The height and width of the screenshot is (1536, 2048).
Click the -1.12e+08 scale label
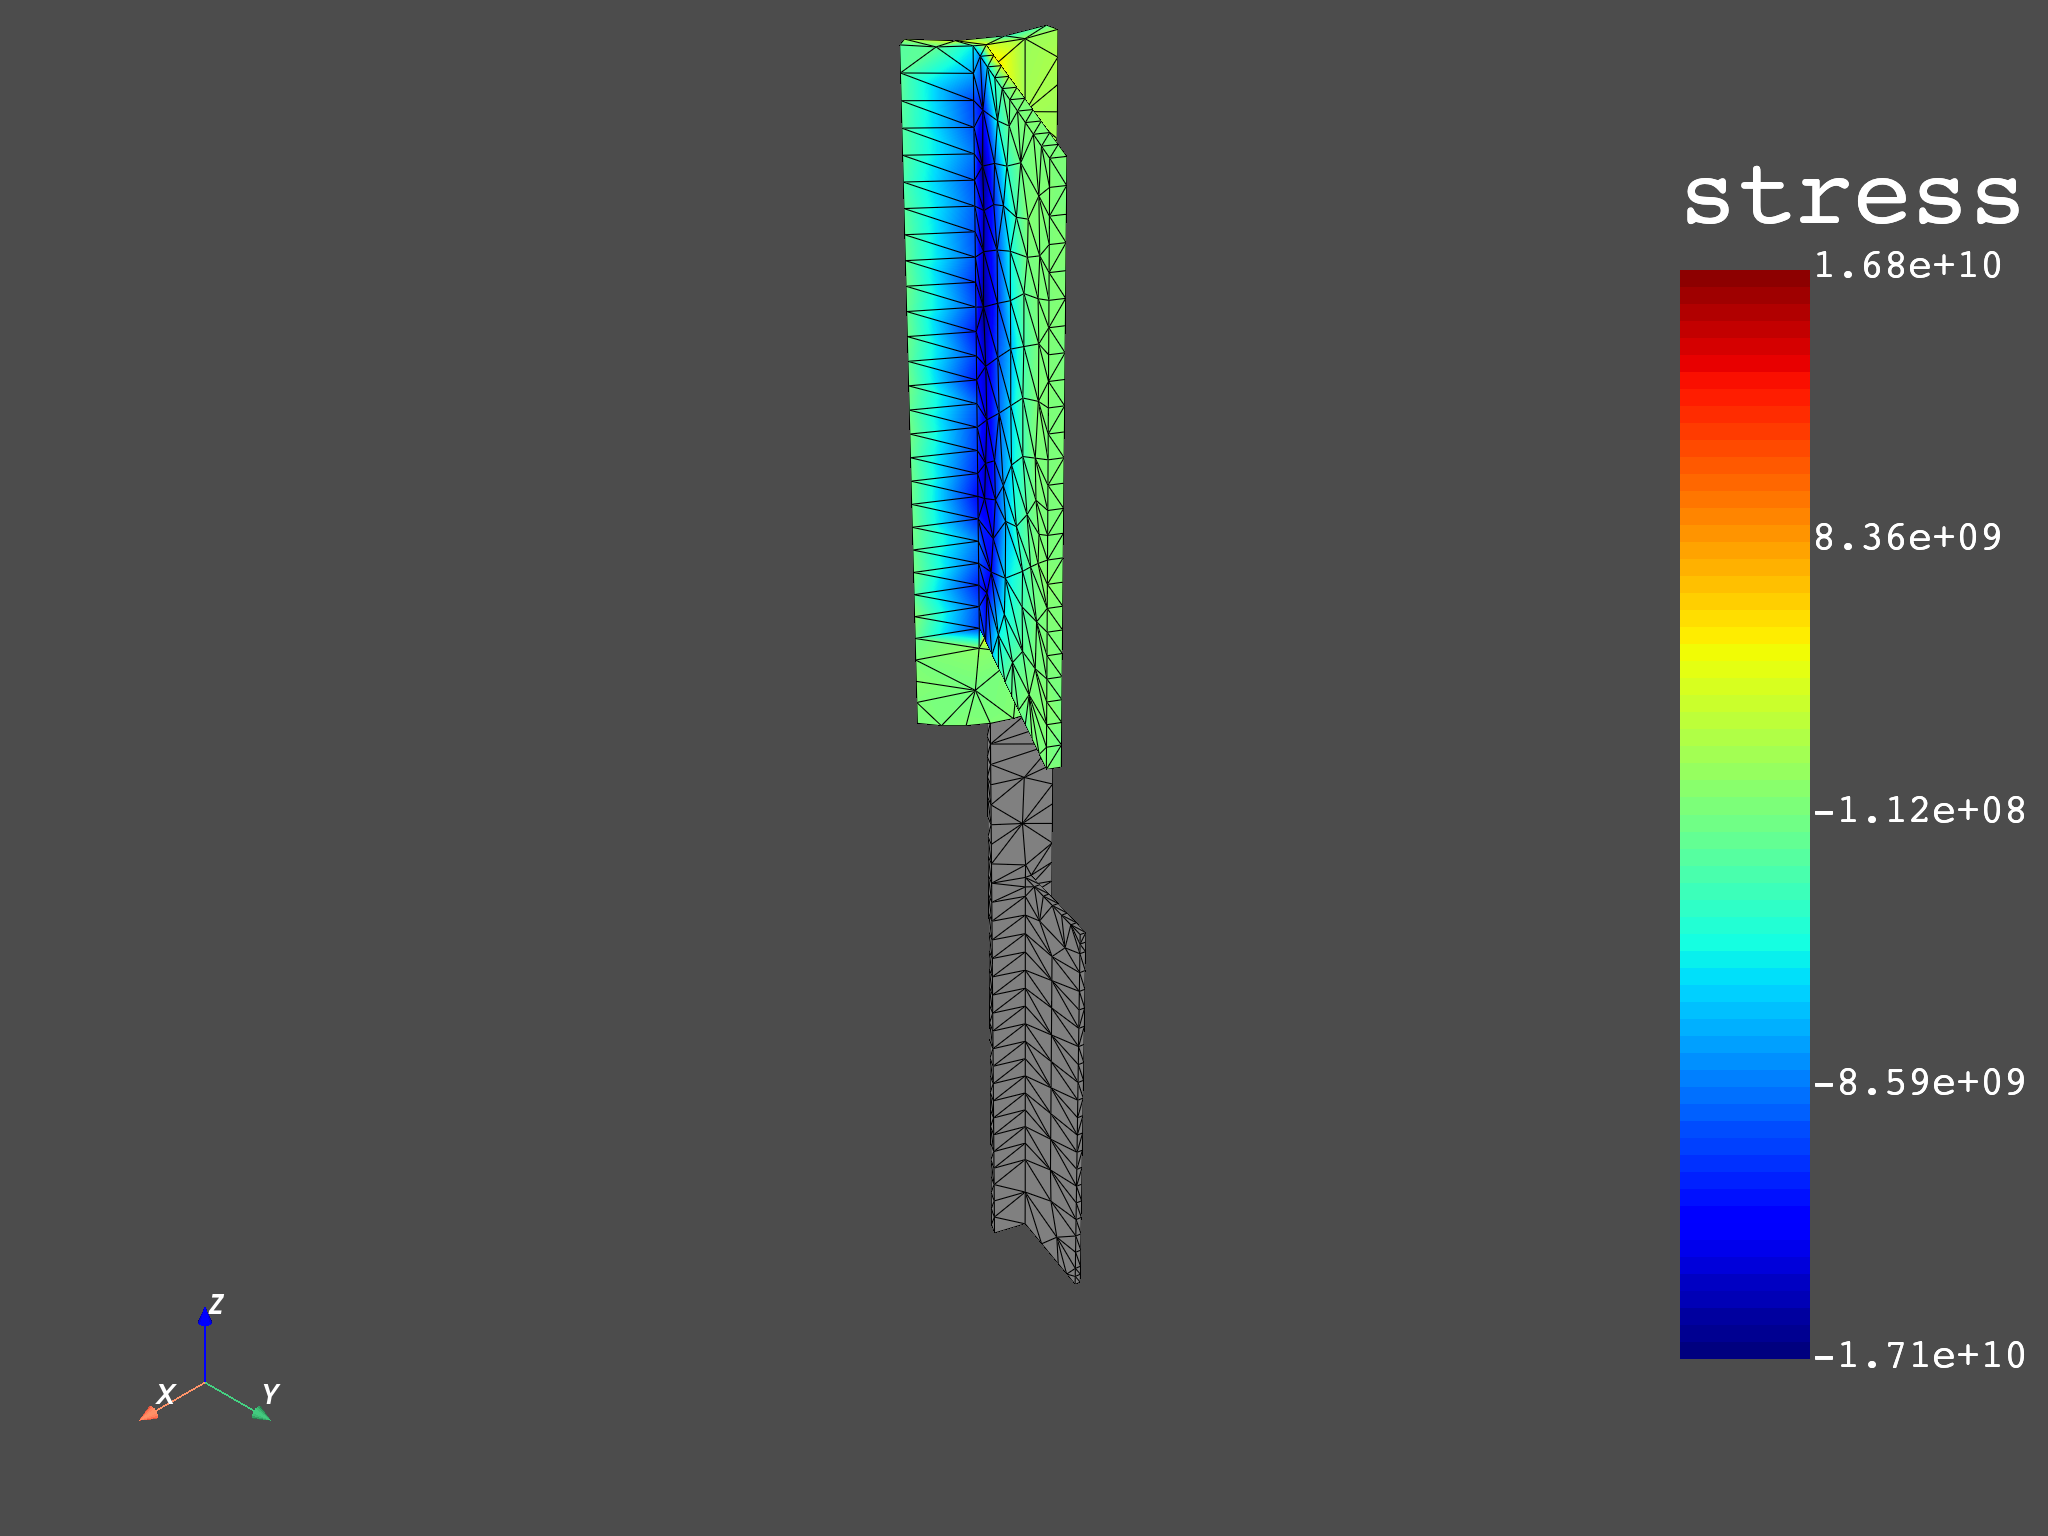coord(1920,810)
